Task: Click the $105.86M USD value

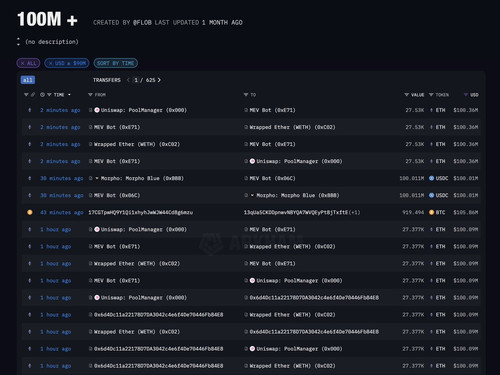Action: [x=465, y=212]
